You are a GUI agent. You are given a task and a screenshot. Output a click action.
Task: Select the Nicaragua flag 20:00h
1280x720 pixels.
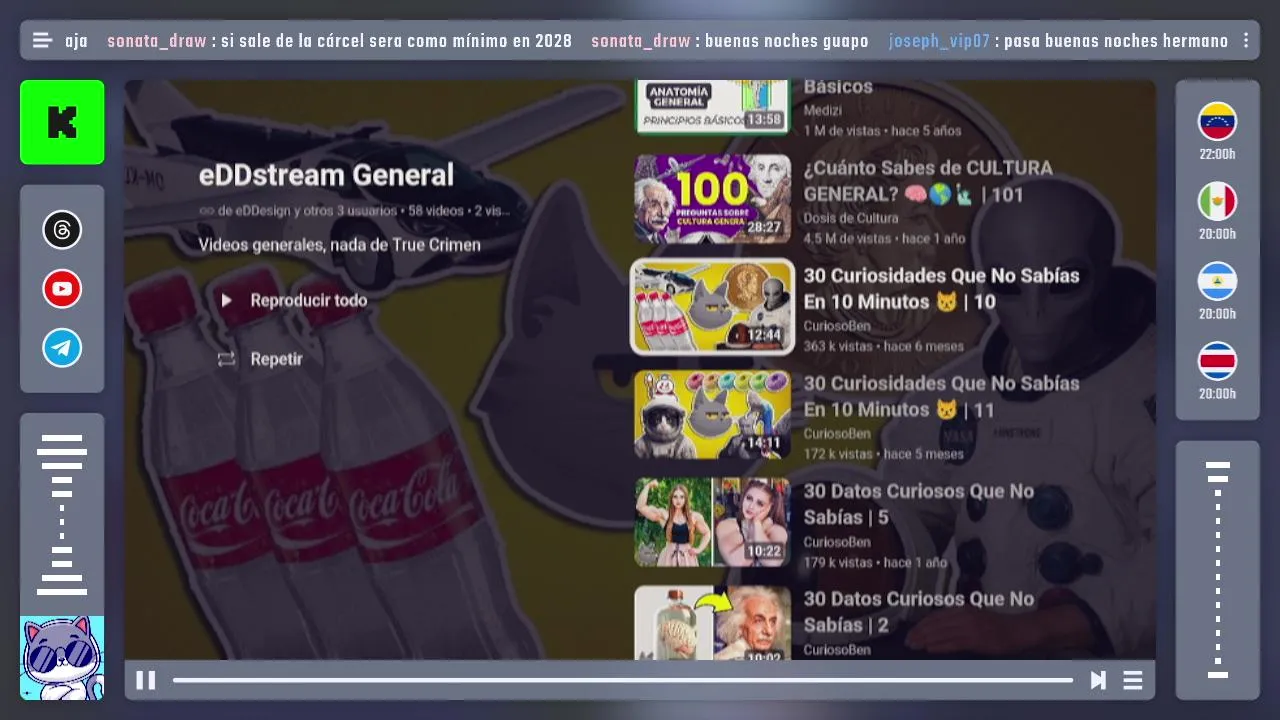[x=1218, y=291]
